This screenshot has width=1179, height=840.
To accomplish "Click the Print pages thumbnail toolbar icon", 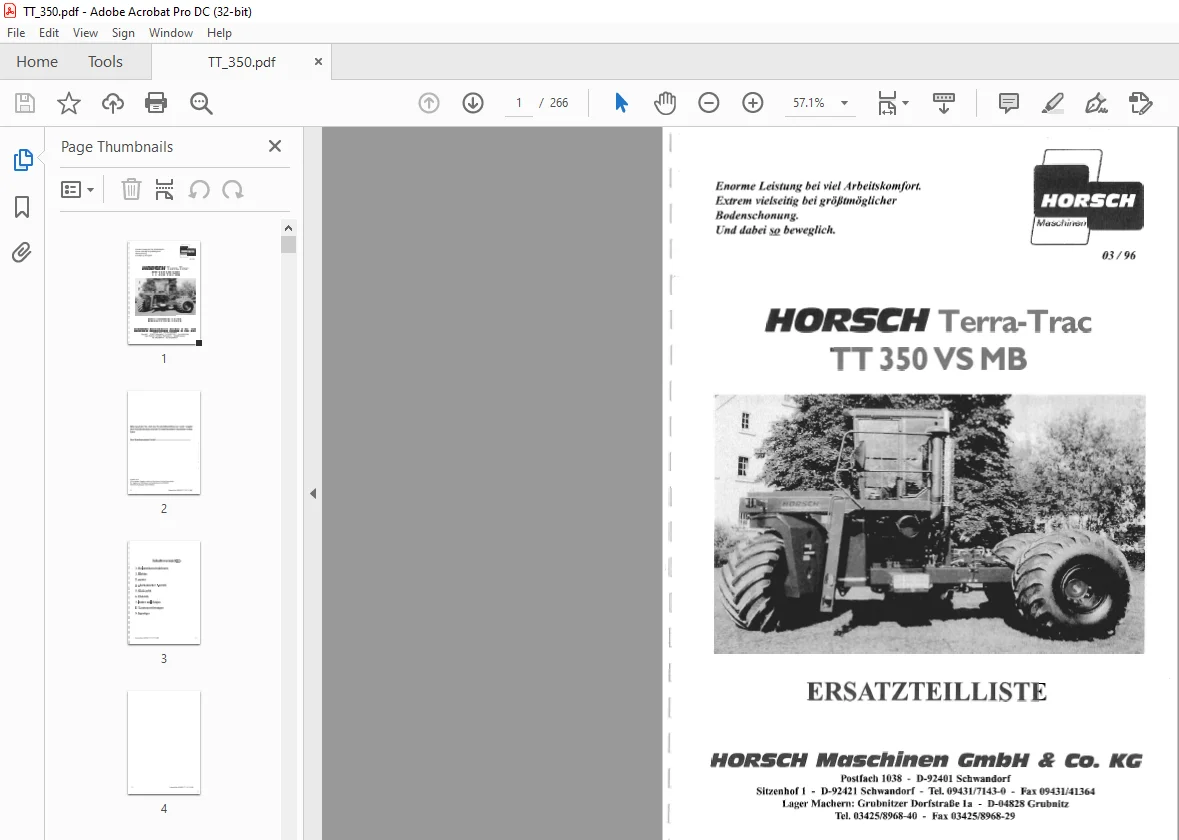I will coord(164,190).
